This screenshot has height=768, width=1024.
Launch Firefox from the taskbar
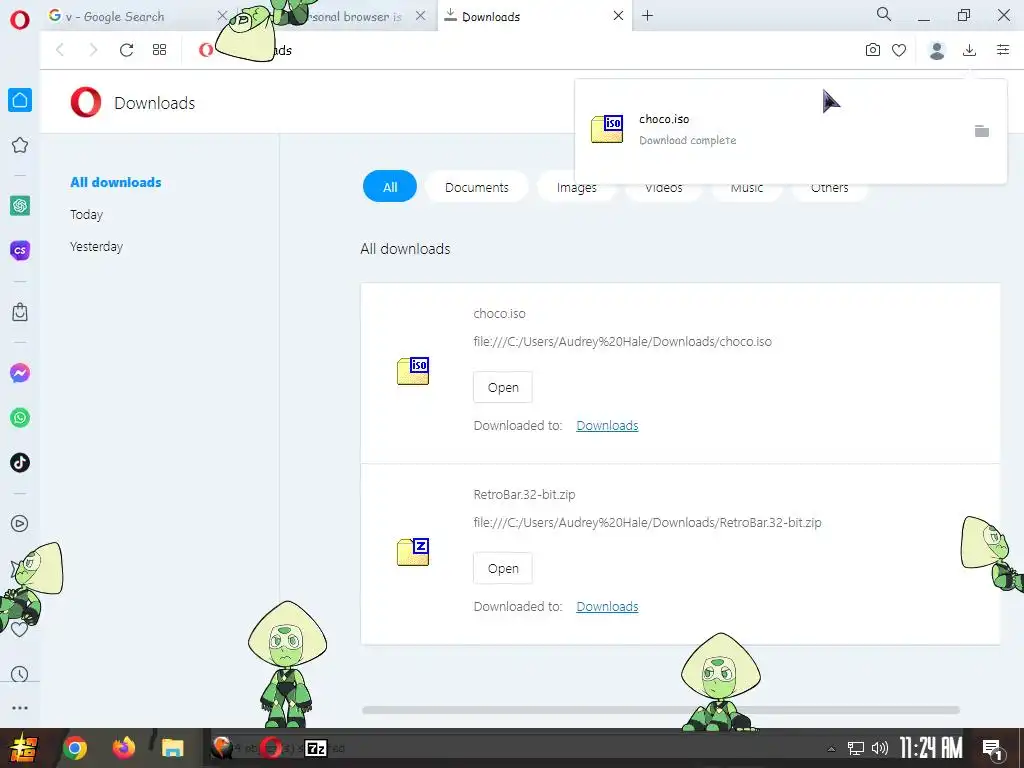[123, 748]
